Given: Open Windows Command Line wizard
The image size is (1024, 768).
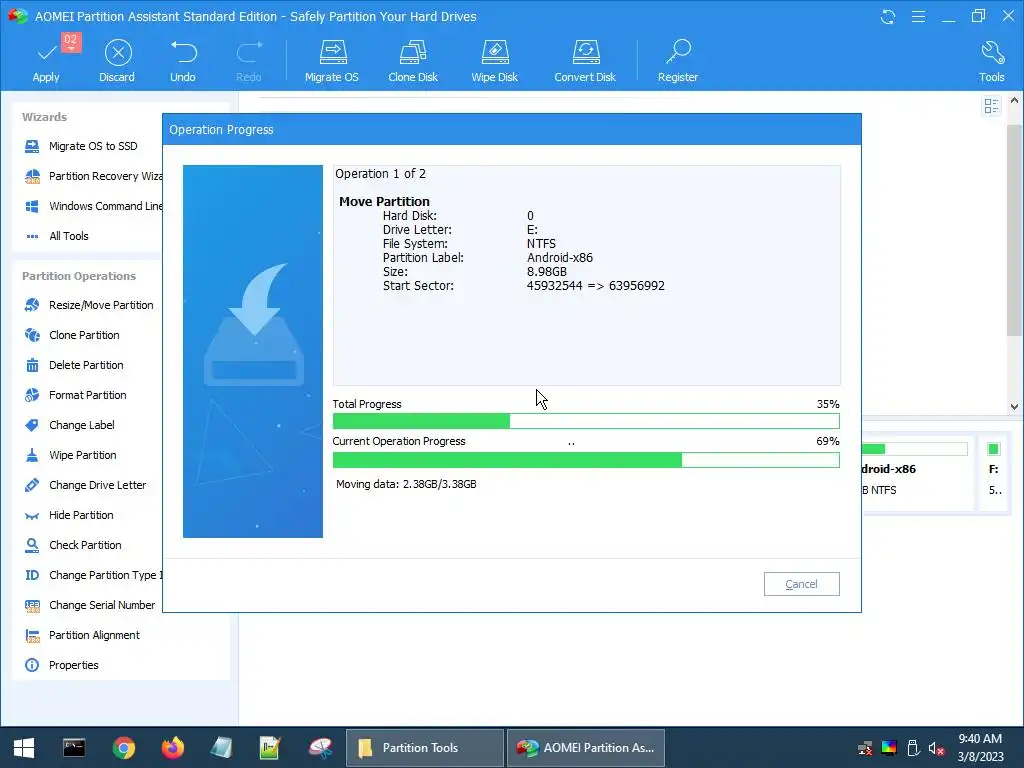Looking at the screenshot, I should coord(92,206).
